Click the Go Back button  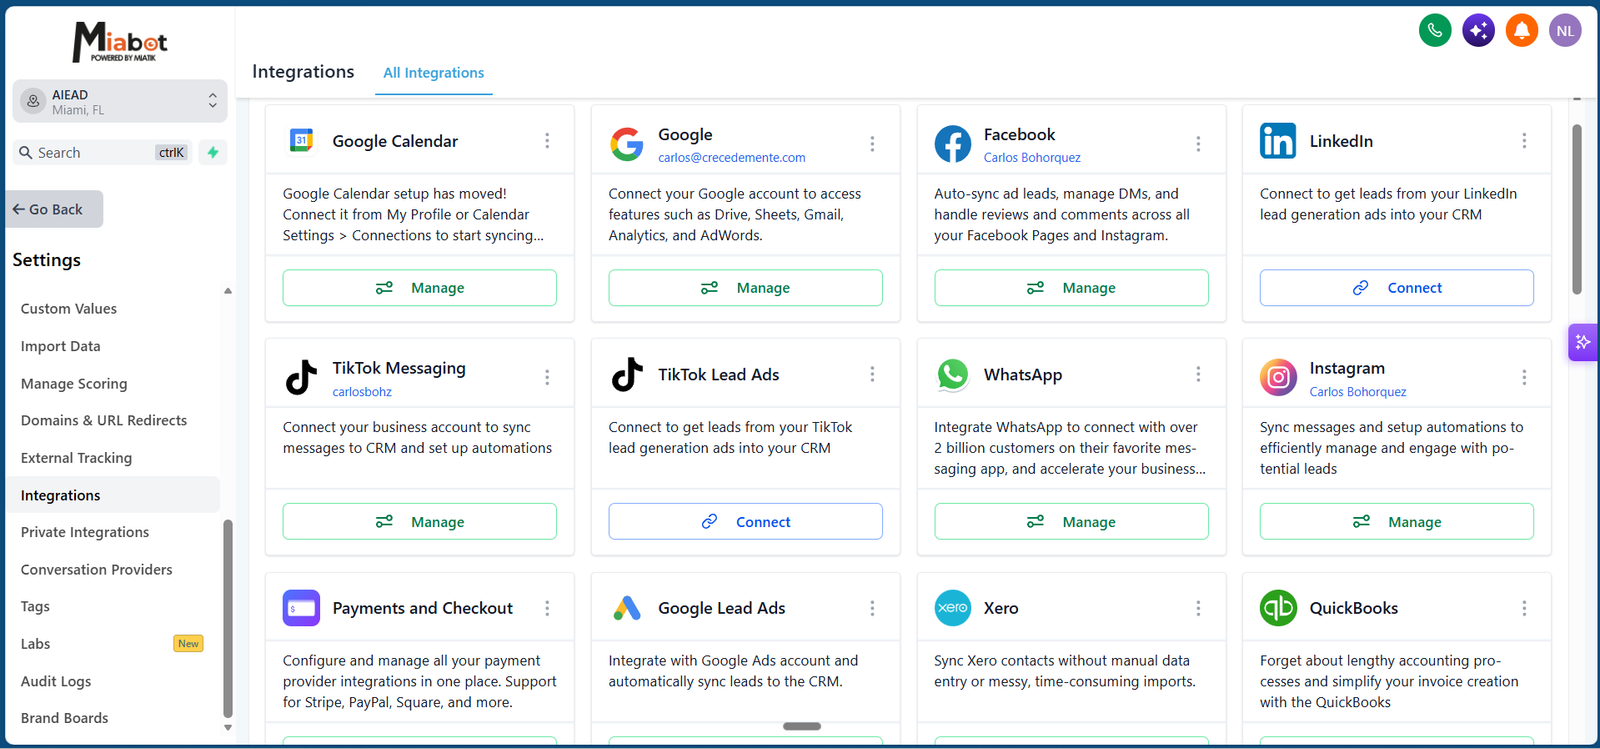(x=54, y=209)
